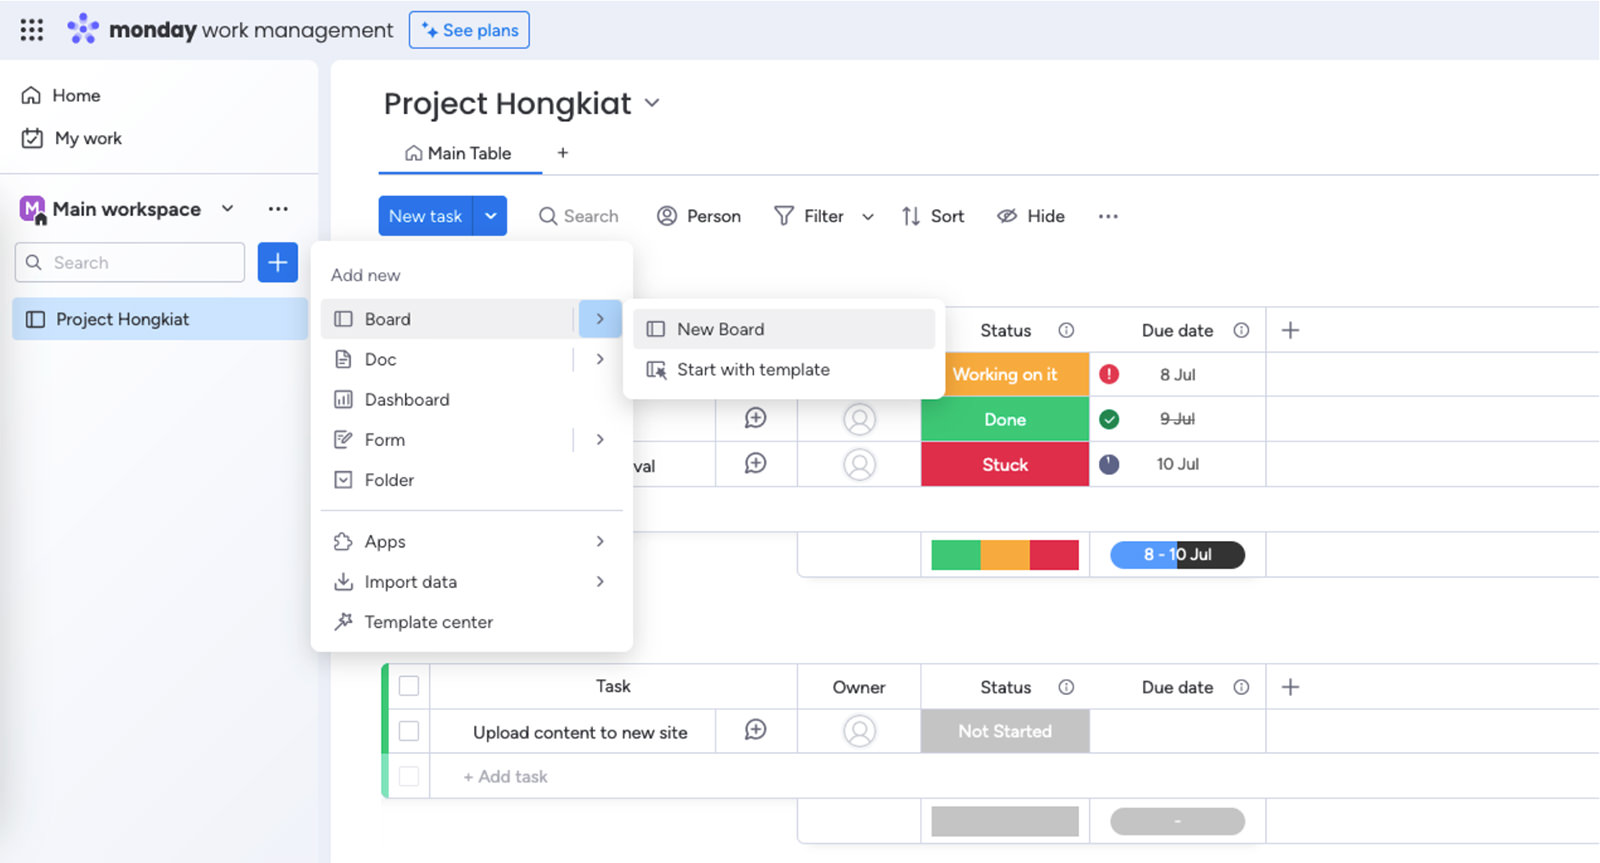Go to Home in sidebar
This screenshot has width=1600, height=863.
tap(62, 95)
